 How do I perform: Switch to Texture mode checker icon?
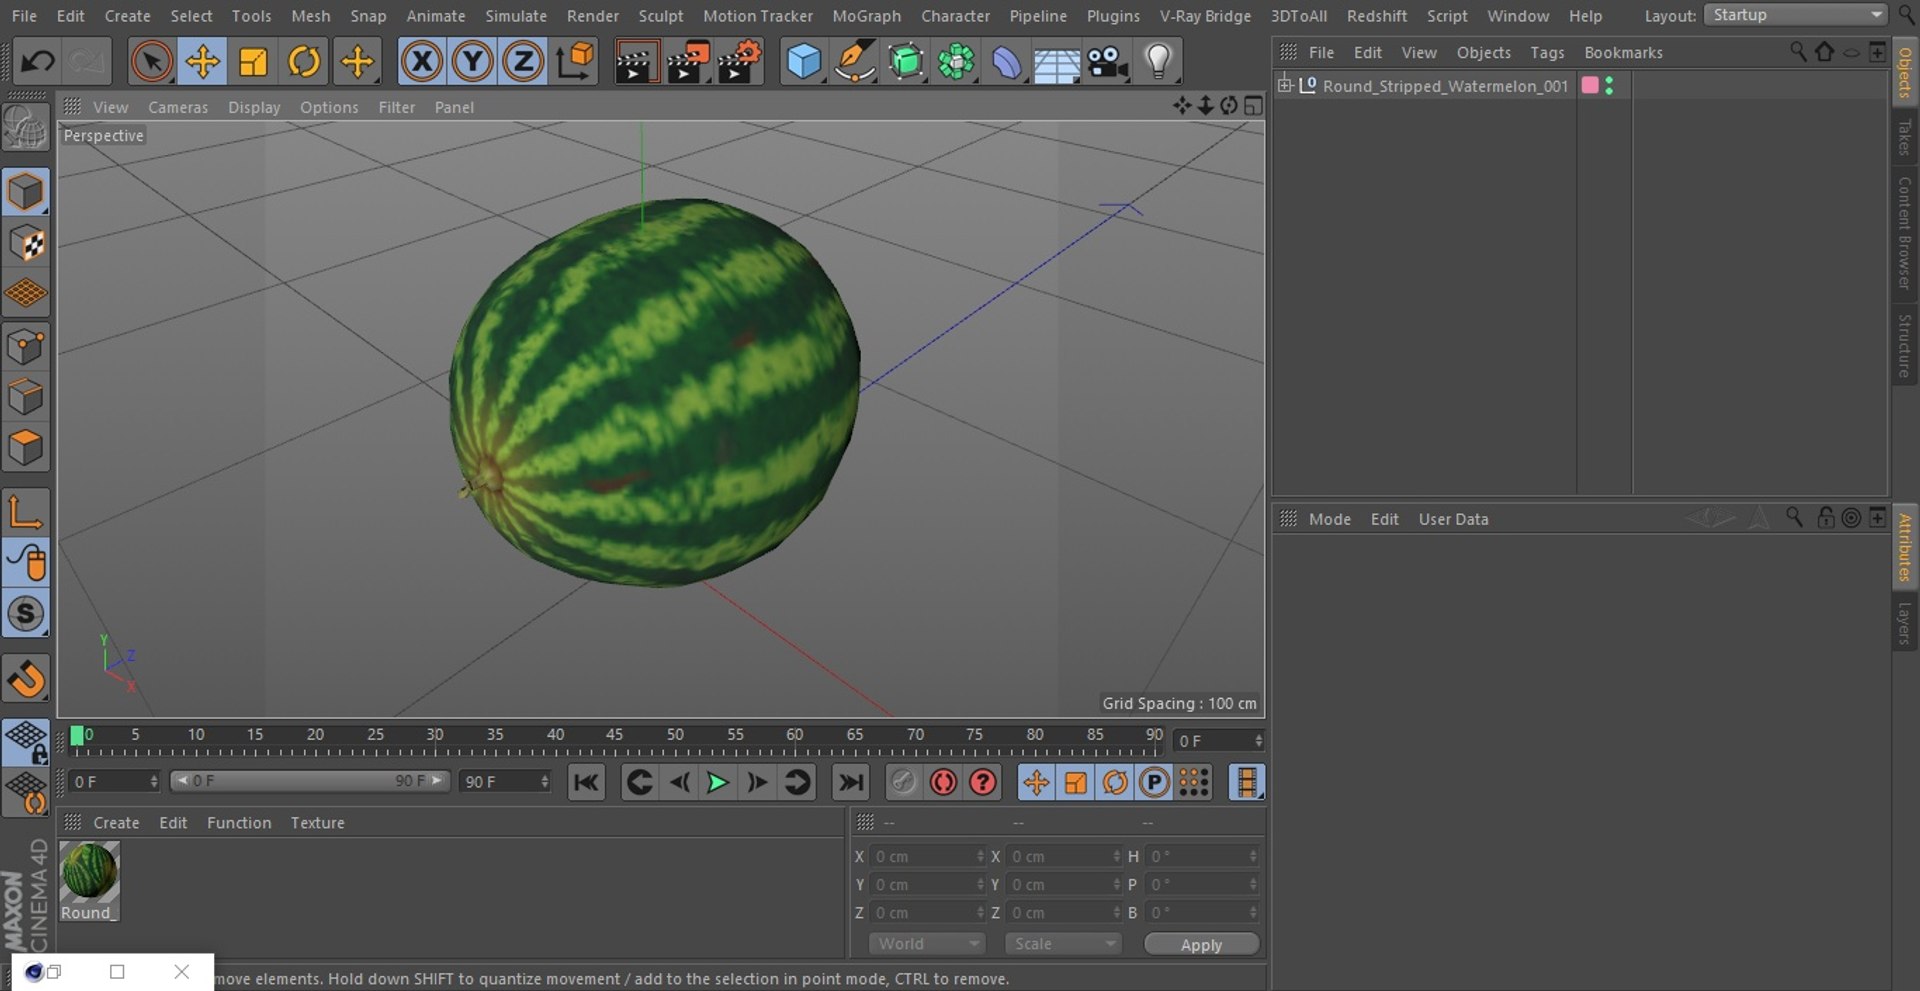(x=26, y=243)
